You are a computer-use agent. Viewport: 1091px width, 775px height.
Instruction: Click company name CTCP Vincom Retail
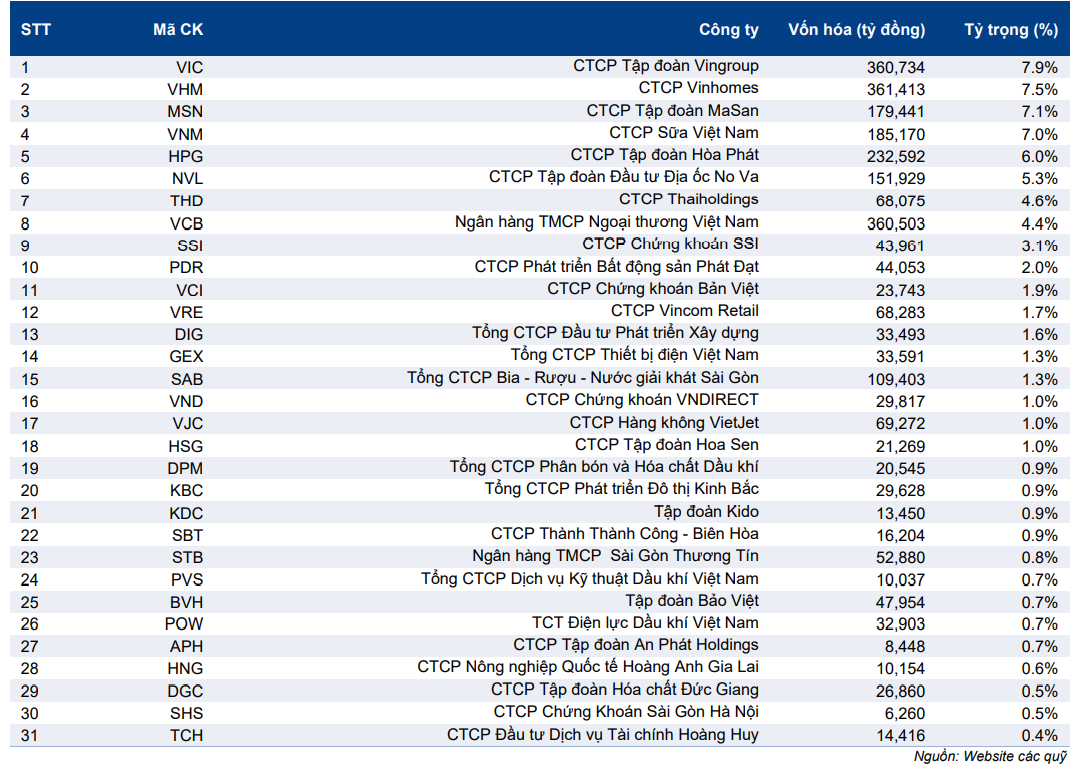point(685,311)
